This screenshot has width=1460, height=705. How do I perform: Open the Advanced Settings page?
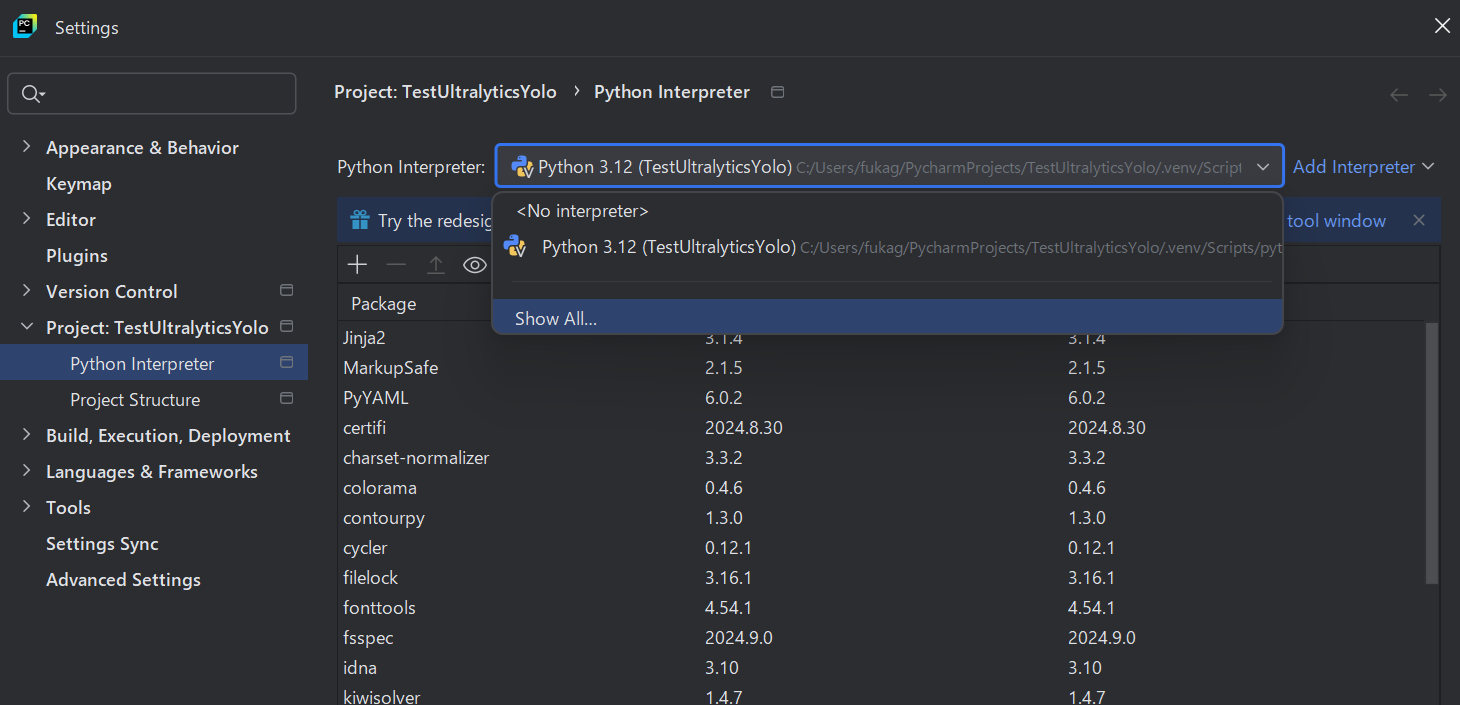click(123, 579)
